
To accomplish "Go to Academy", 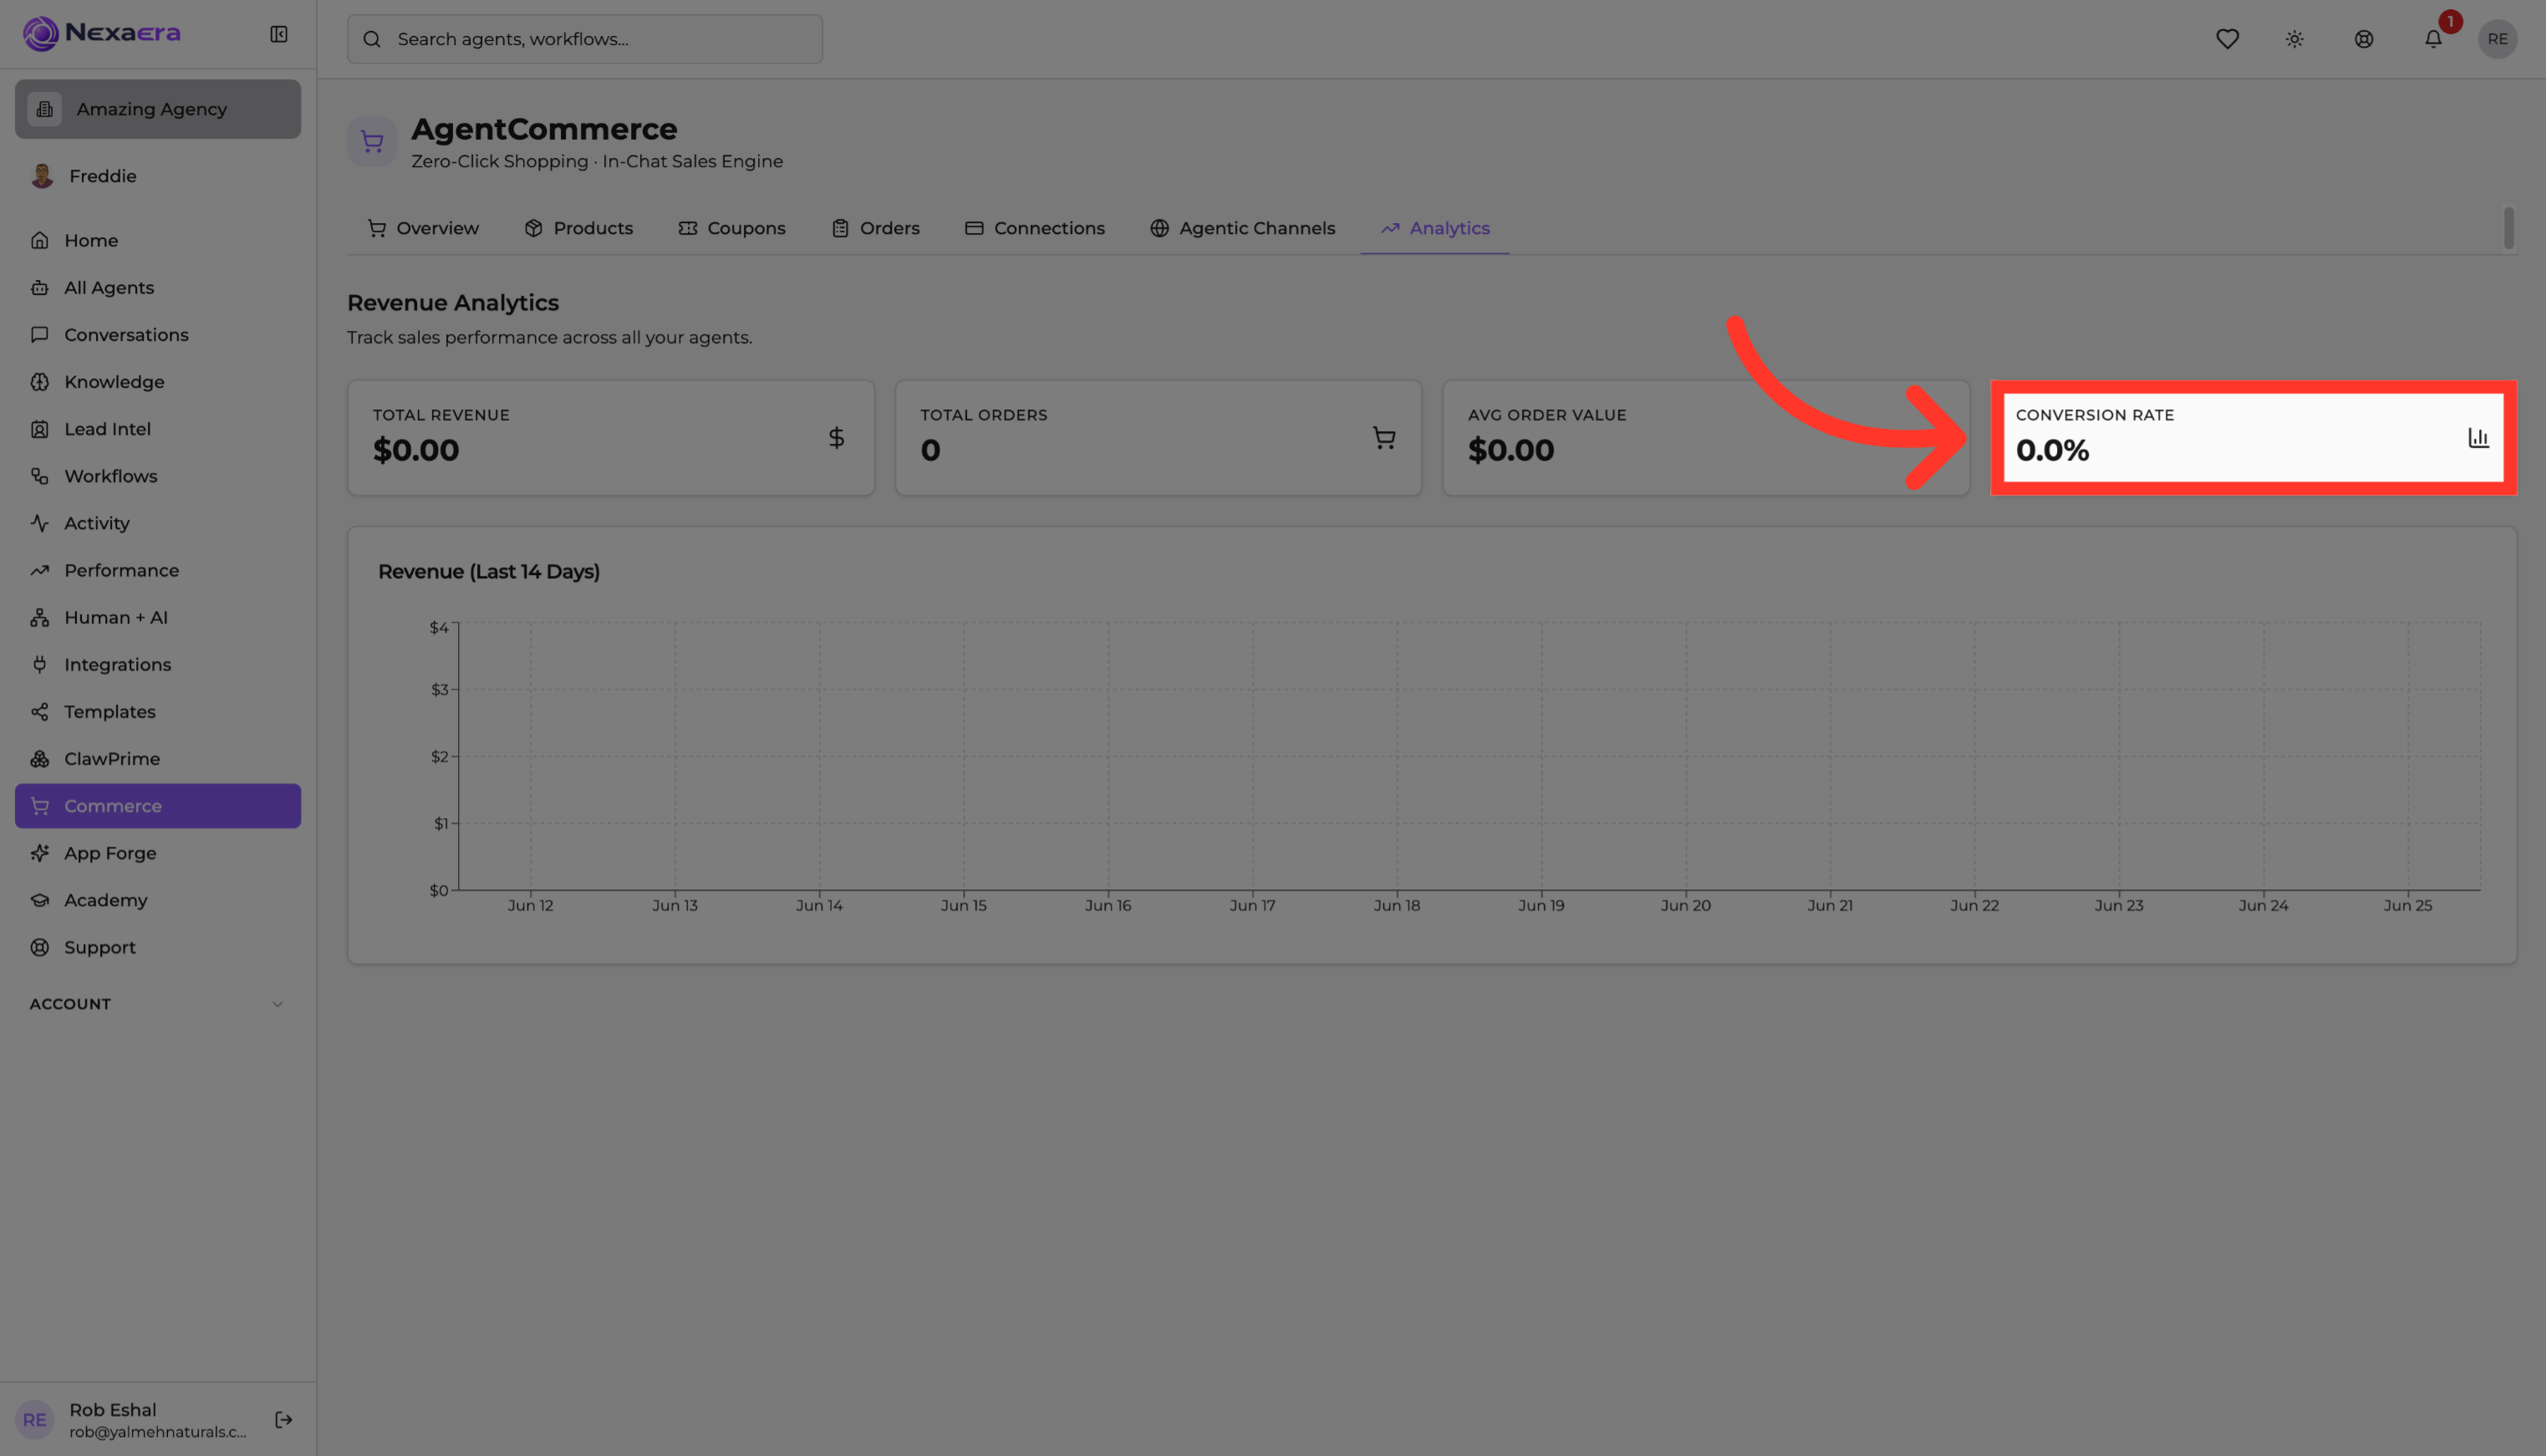I will 158,900.
